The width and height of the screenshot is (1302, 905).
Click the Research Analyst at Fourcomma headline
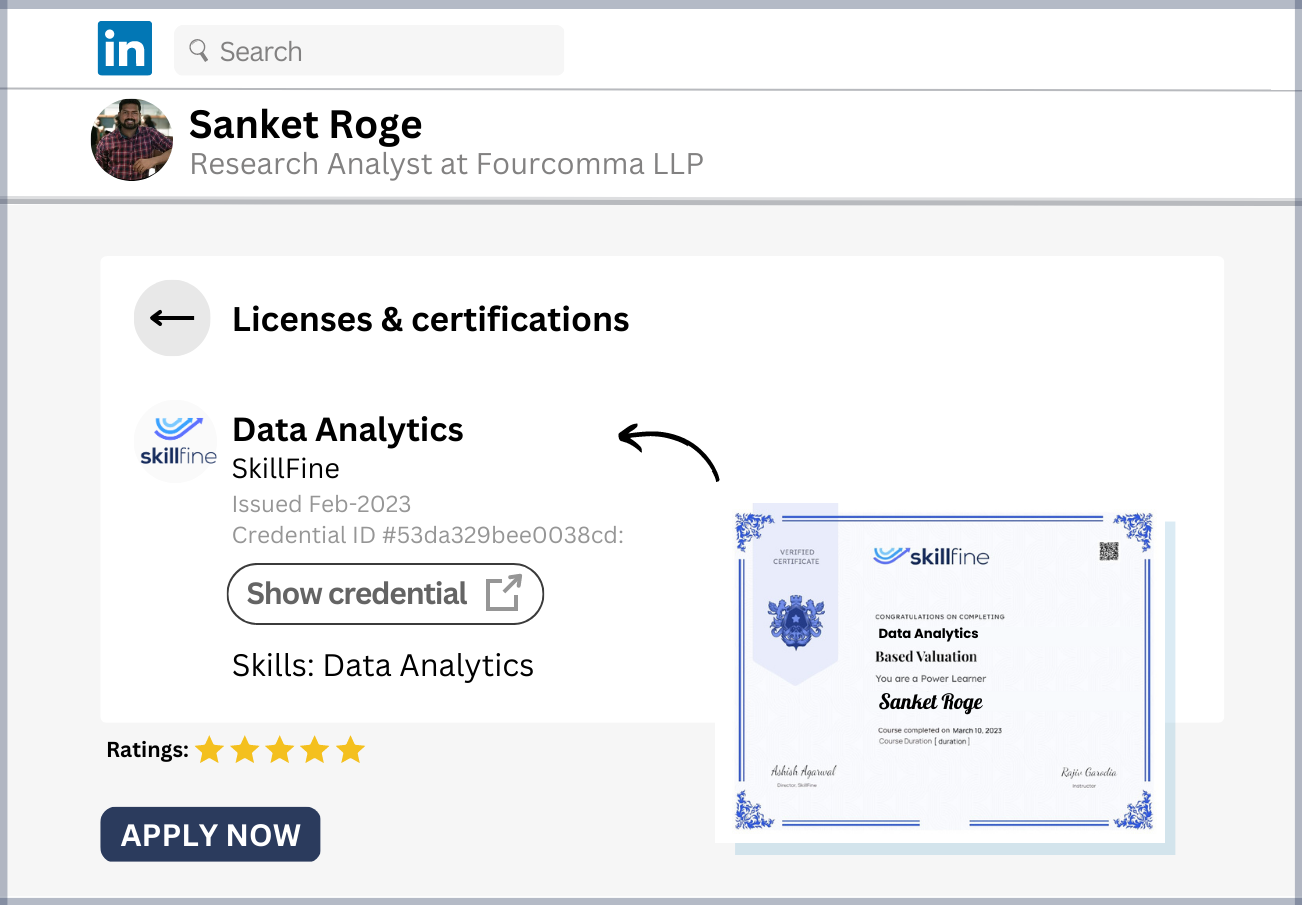(x=446, y=164)
